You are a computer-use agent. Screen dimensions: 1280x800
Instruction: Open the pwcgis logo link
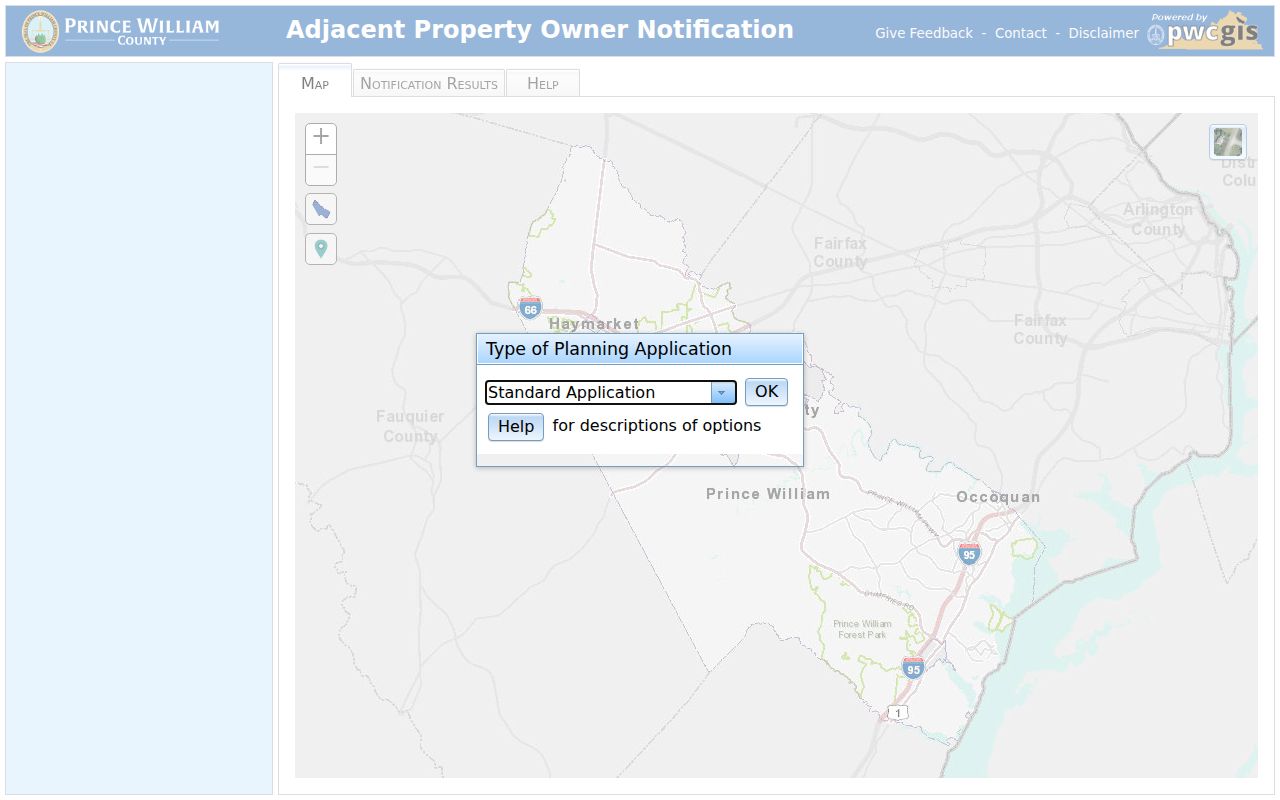(1203, 32)
